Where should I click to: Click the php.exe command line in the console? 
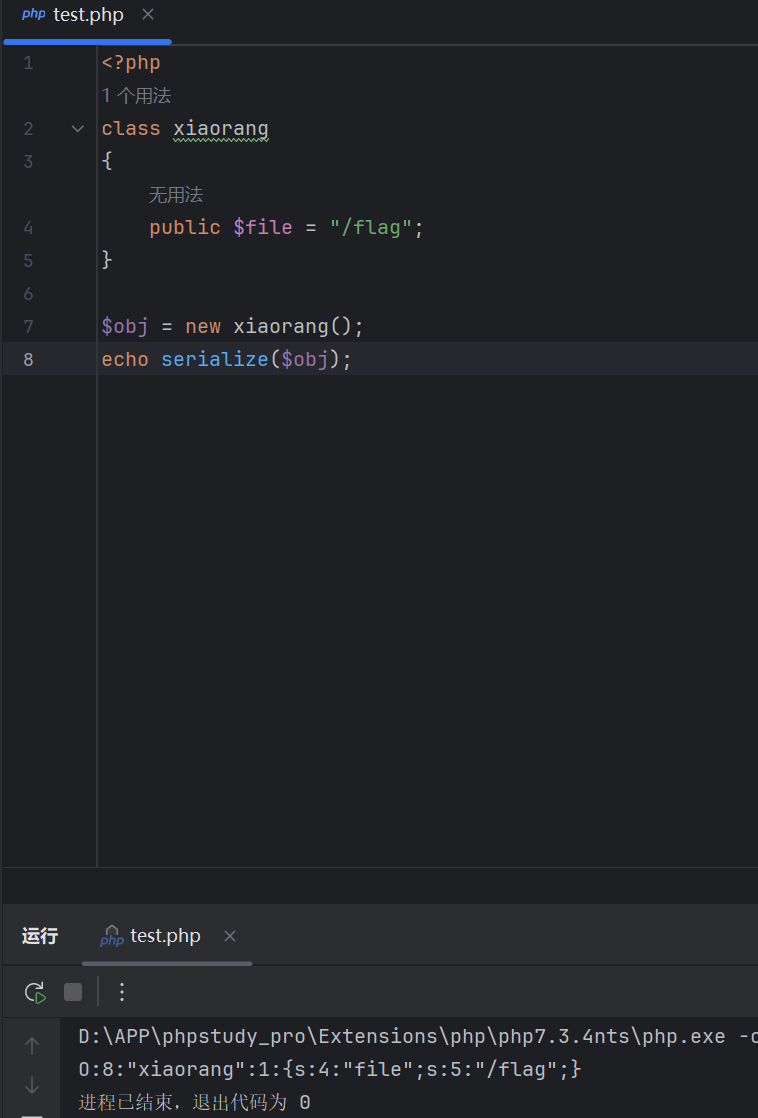tap(418, 1036)
